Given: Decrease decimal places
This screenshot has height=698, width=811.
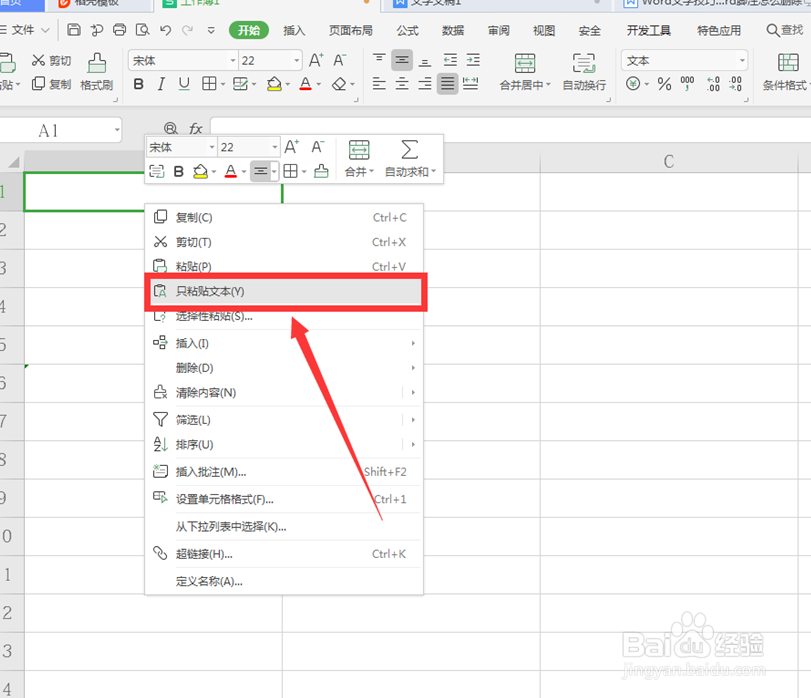Looking at the screenshot, I should pos(735,84).
